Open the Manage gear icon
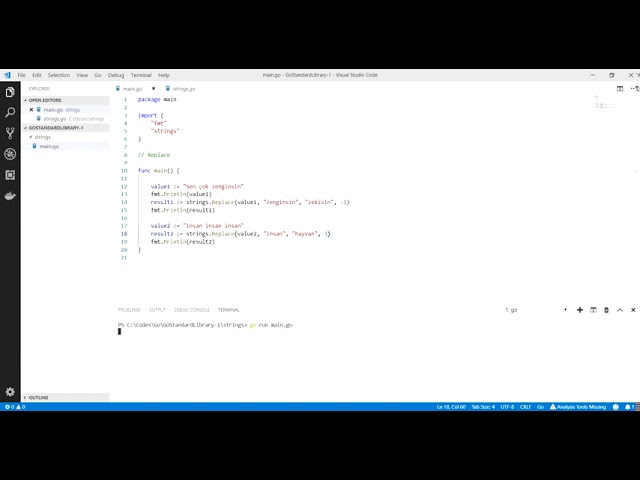This screenshot has height=480, width=640. tap(10, 392)
